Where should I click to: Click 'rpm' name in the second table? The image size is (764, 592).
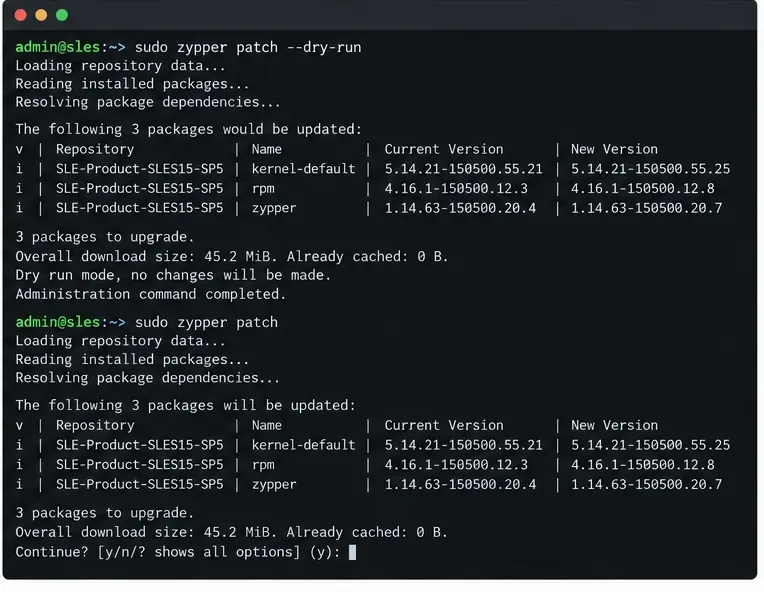263,465
